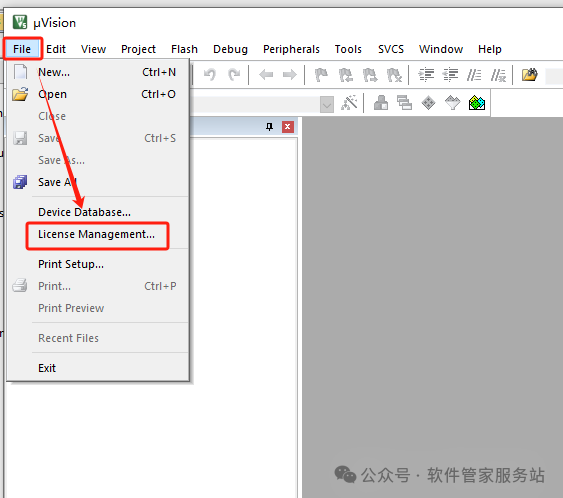Screen dimensions: 563x498
Task: Choose New... from the File menu
Action: click(x=98, y=72)
